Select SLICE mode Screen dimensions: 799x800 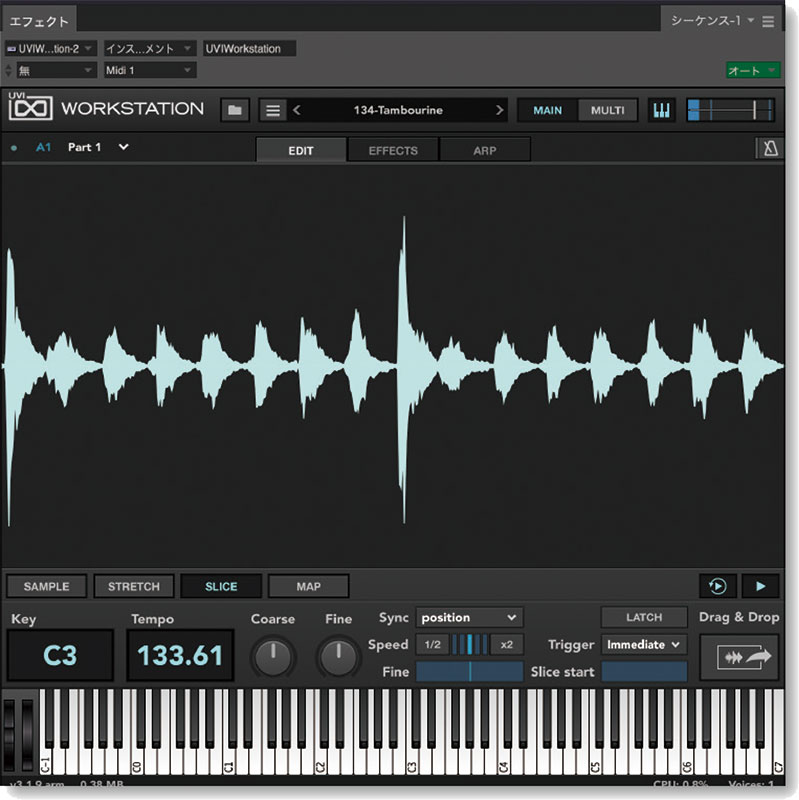pos(221,586)
